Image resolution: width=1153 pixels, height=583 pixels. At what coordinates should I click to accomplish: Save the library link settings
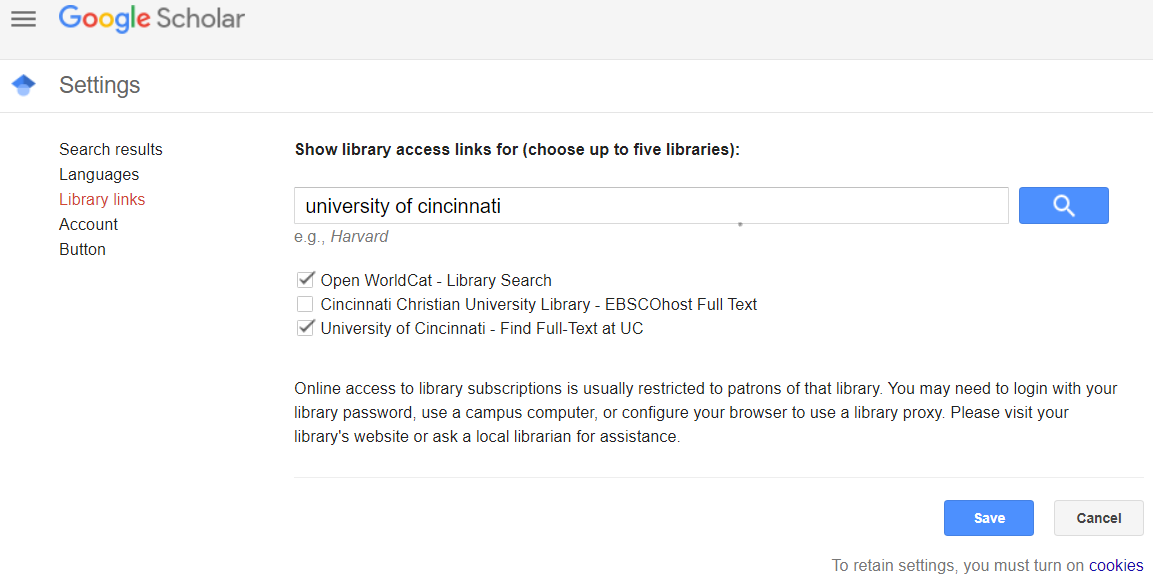tap(989, 518)
